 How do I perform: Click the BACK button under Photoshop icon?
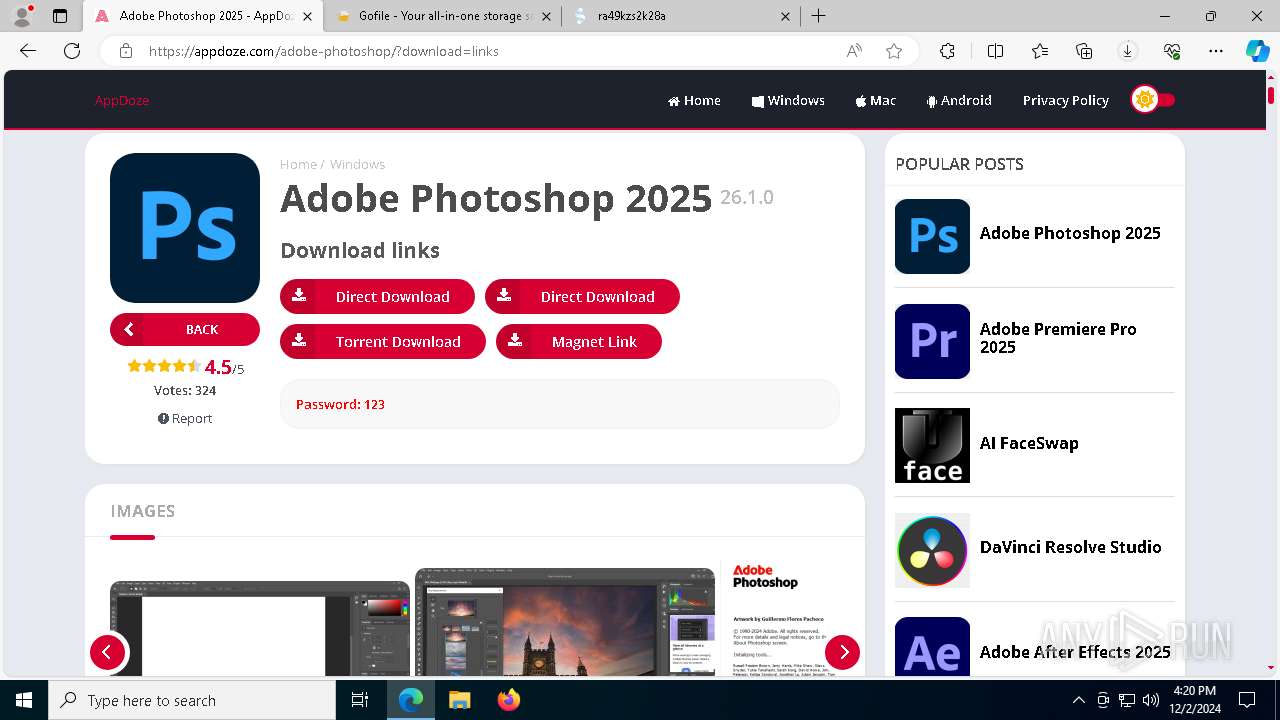(185, 329)
